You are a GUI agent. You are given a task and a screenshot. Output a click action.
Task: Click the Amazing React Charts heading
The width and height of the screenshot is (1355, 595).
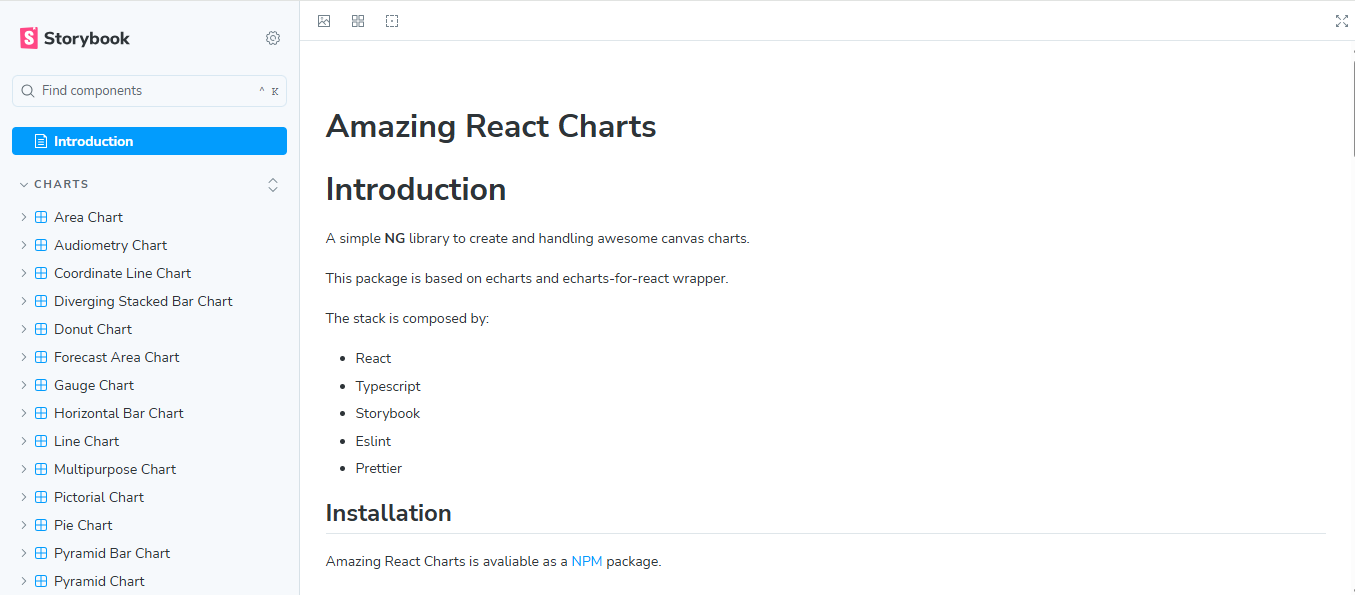[491, 126]
